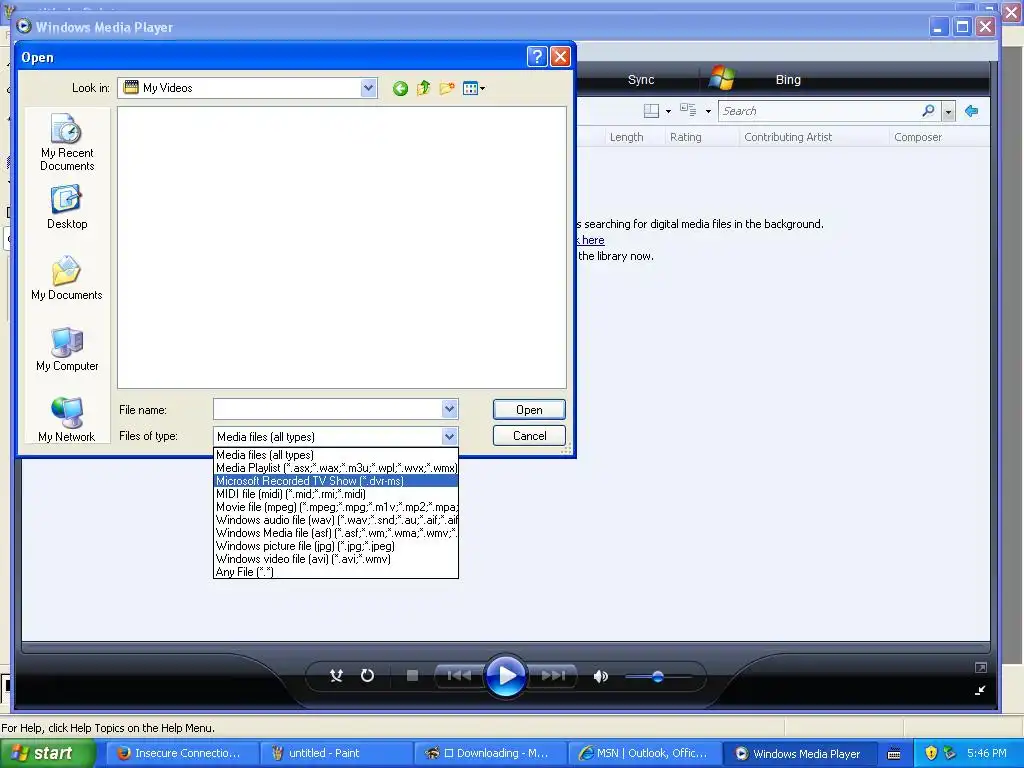Click the large Play button

(x=505, y=676)
